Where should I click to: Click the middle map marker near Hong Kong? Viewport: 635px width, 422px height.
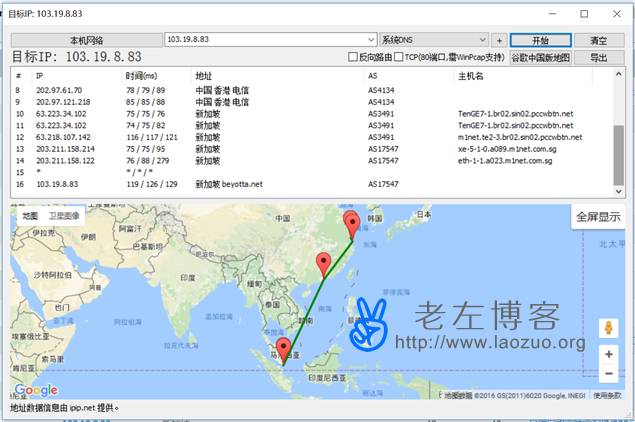pyautogui.click(x=323, y=264)
